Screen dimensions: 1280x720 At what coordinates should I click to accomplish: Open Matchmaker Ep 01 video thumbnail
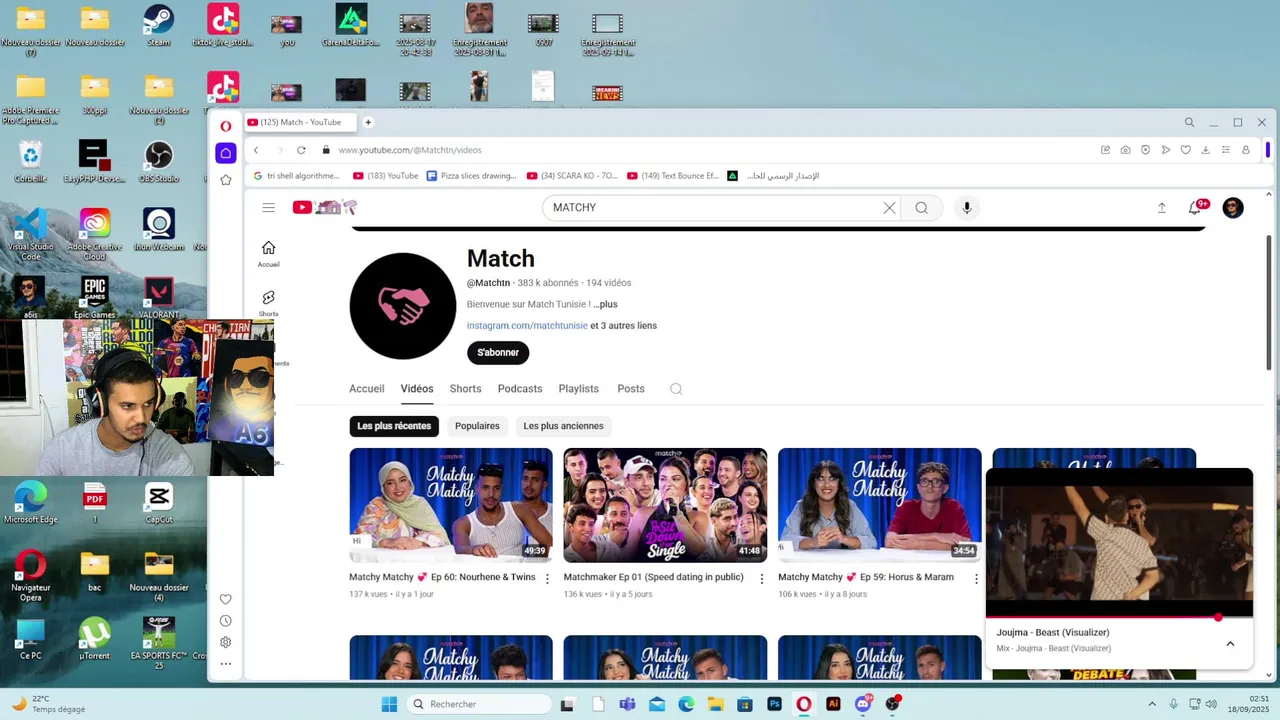pos(665,505)
